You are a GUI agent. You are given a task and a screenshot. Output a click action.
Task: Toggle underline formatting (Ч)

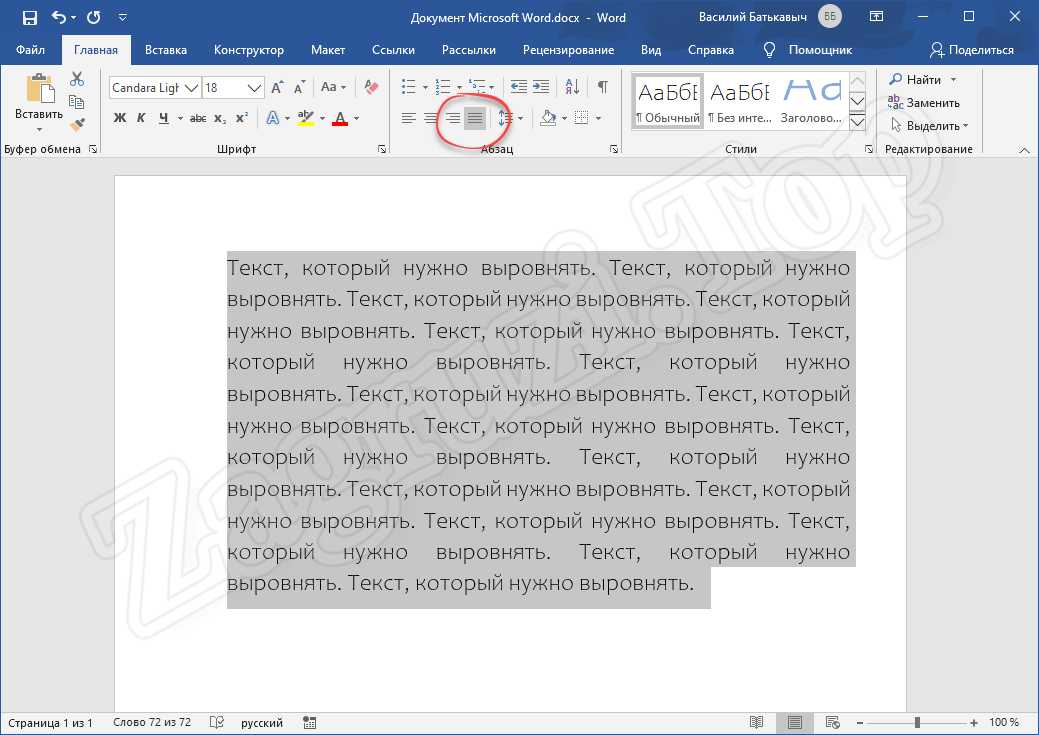click(164, 119)
